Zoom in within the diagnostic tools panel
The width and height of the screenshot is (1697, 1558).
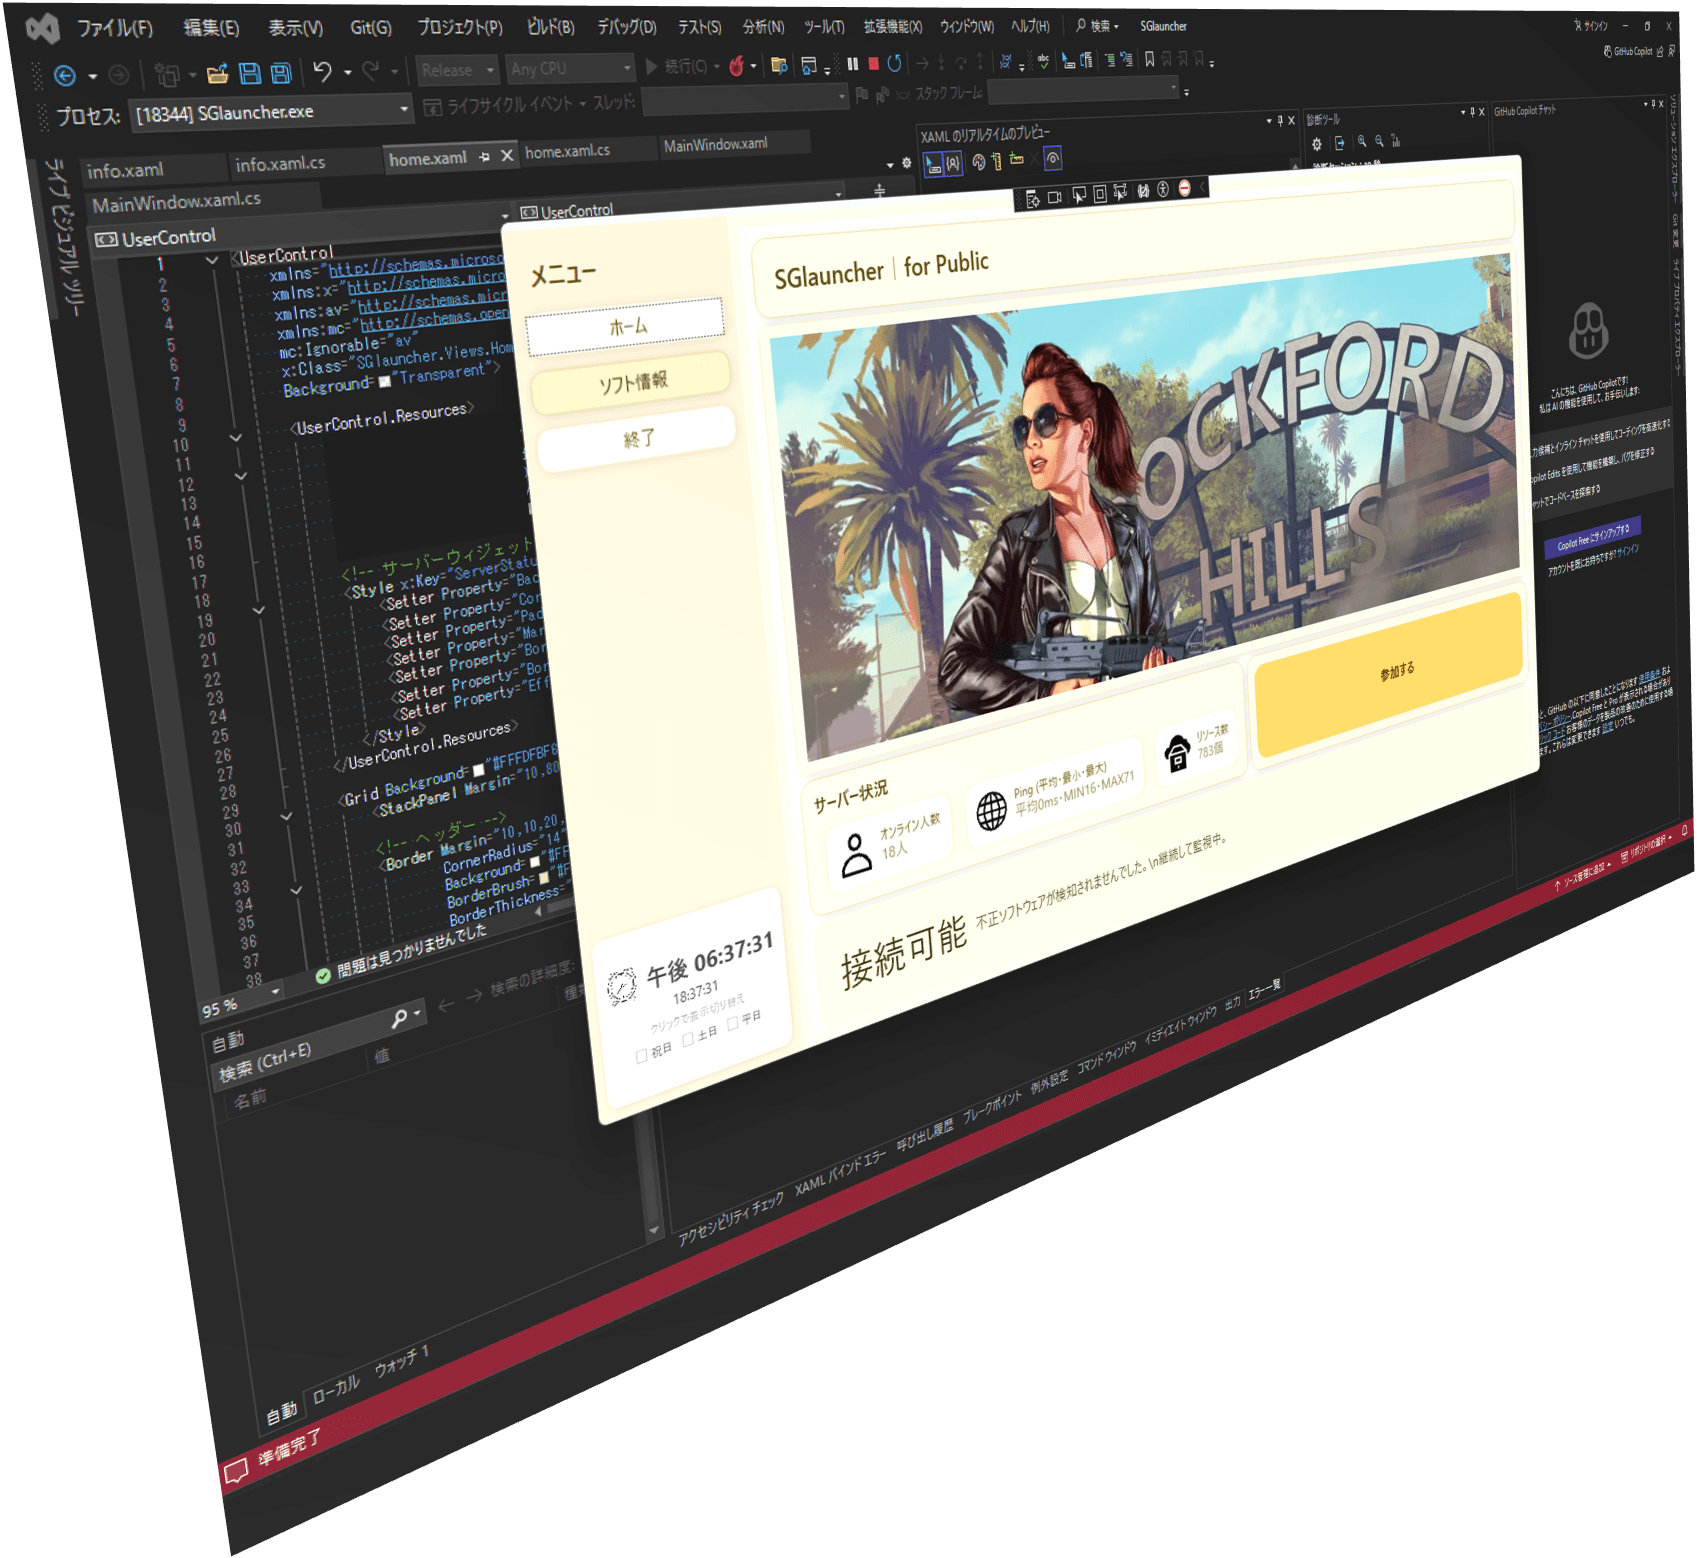click(1361, 142)
